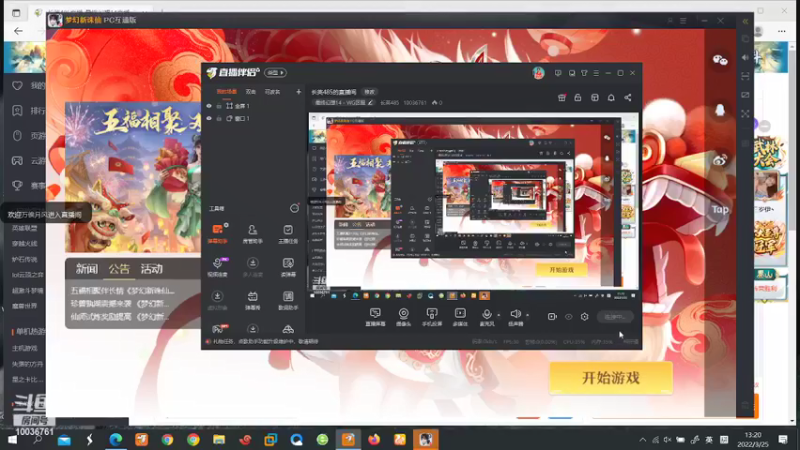800x450 pixels.
Task: Expand the toolbox more-options circle button
Action: (294, 208)
